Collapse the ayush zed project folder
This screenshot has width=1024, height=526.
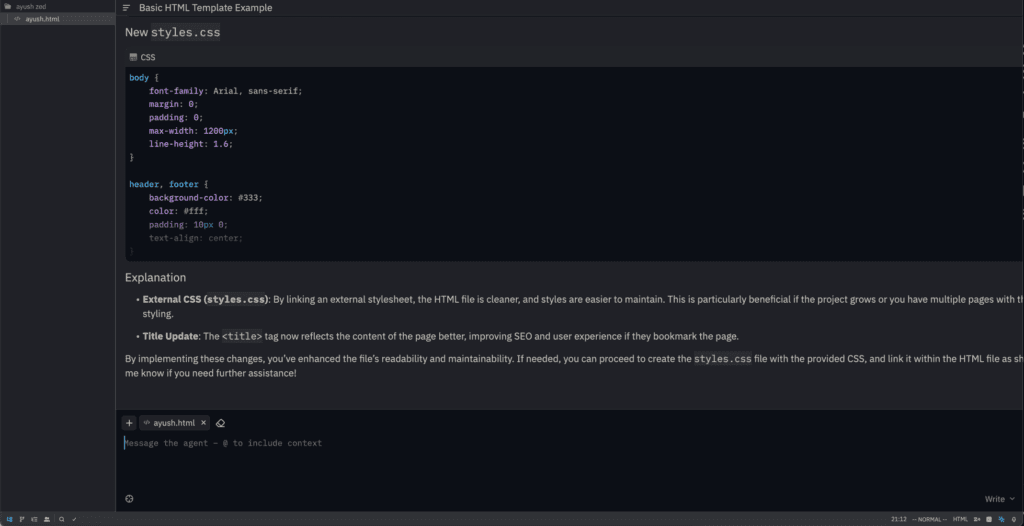click(x=30, y=7)
